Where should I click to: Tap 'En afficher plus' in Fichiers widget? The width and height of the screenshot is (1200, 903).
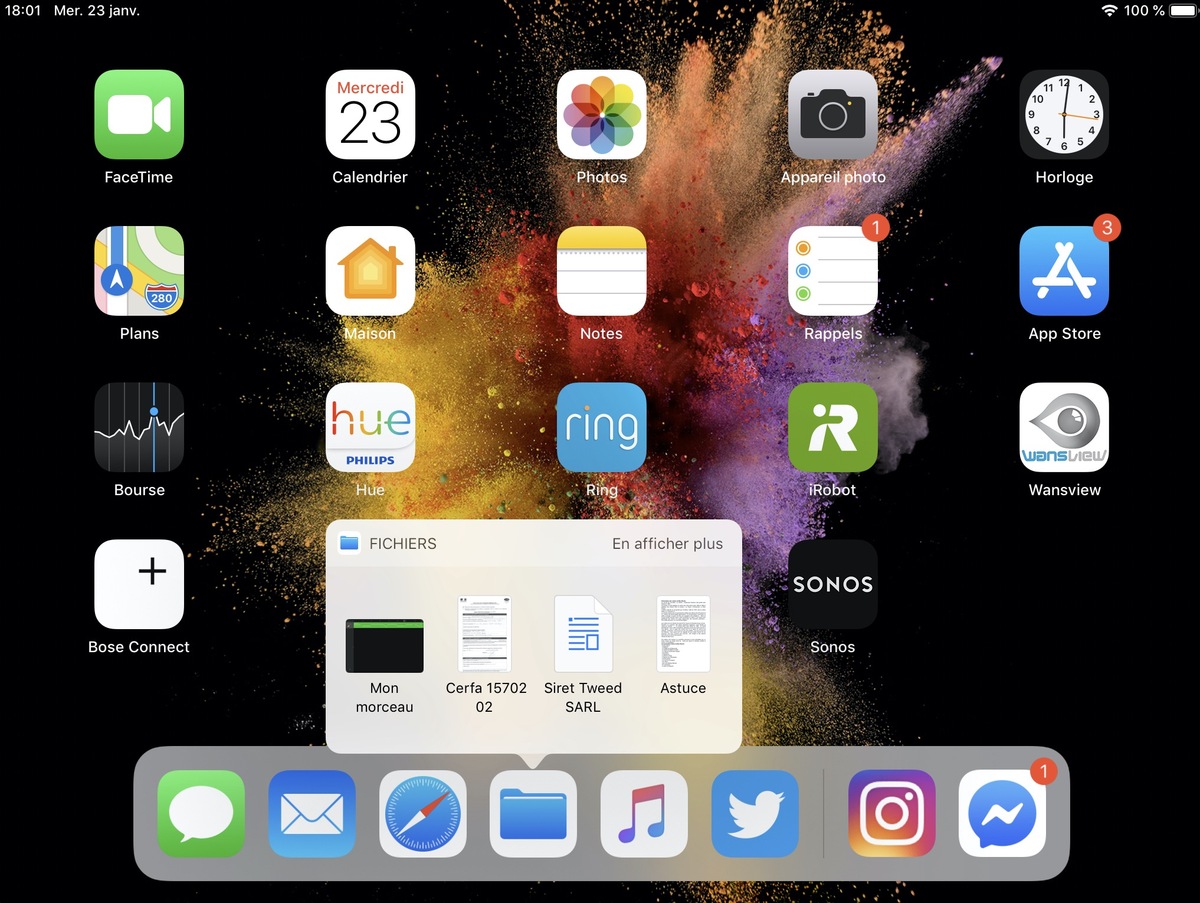[667, 544]
